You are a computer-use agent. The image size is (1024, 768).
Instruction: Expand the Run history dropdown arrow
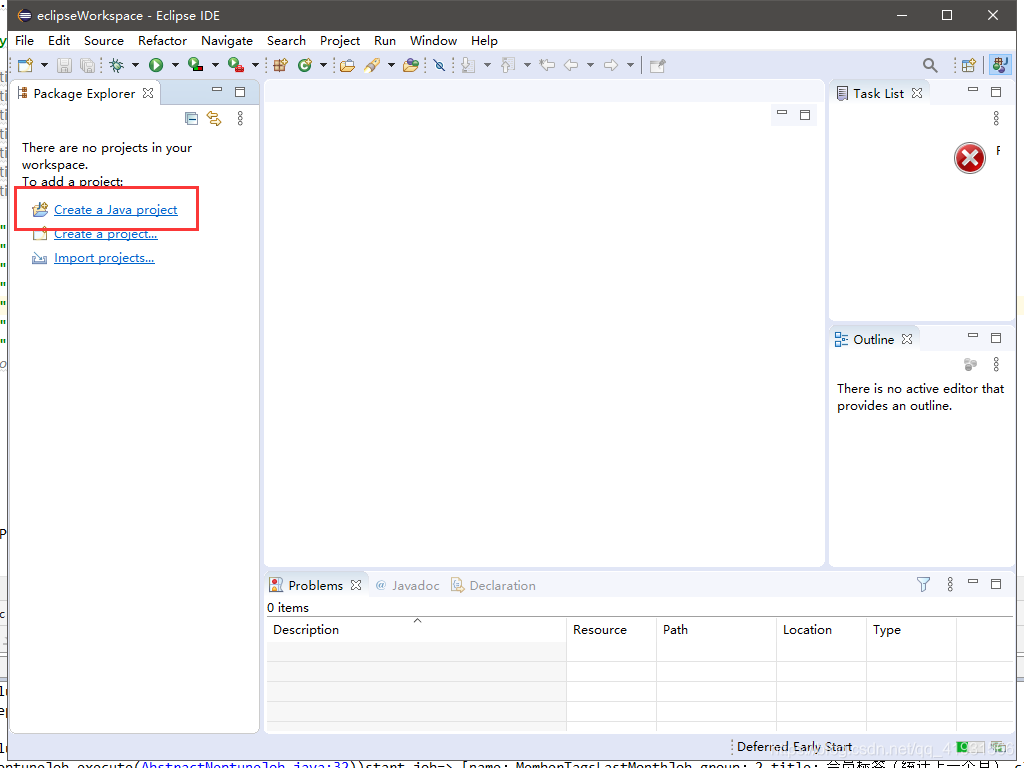[x=175, y=65]
